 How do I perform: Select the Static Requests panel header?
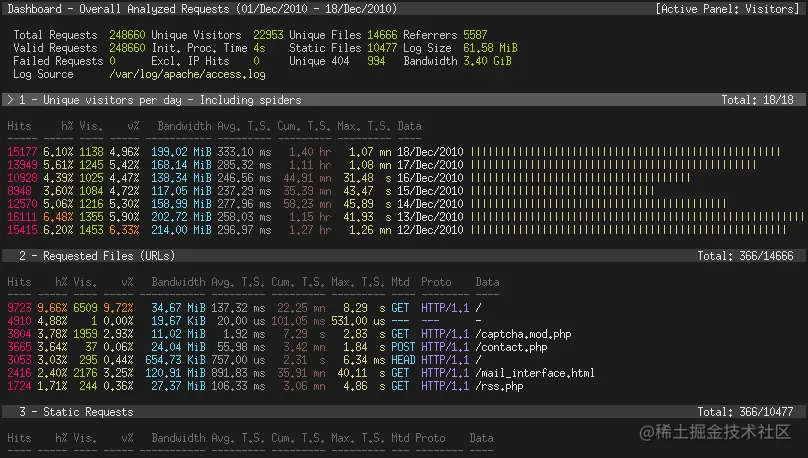click(403, 412)
